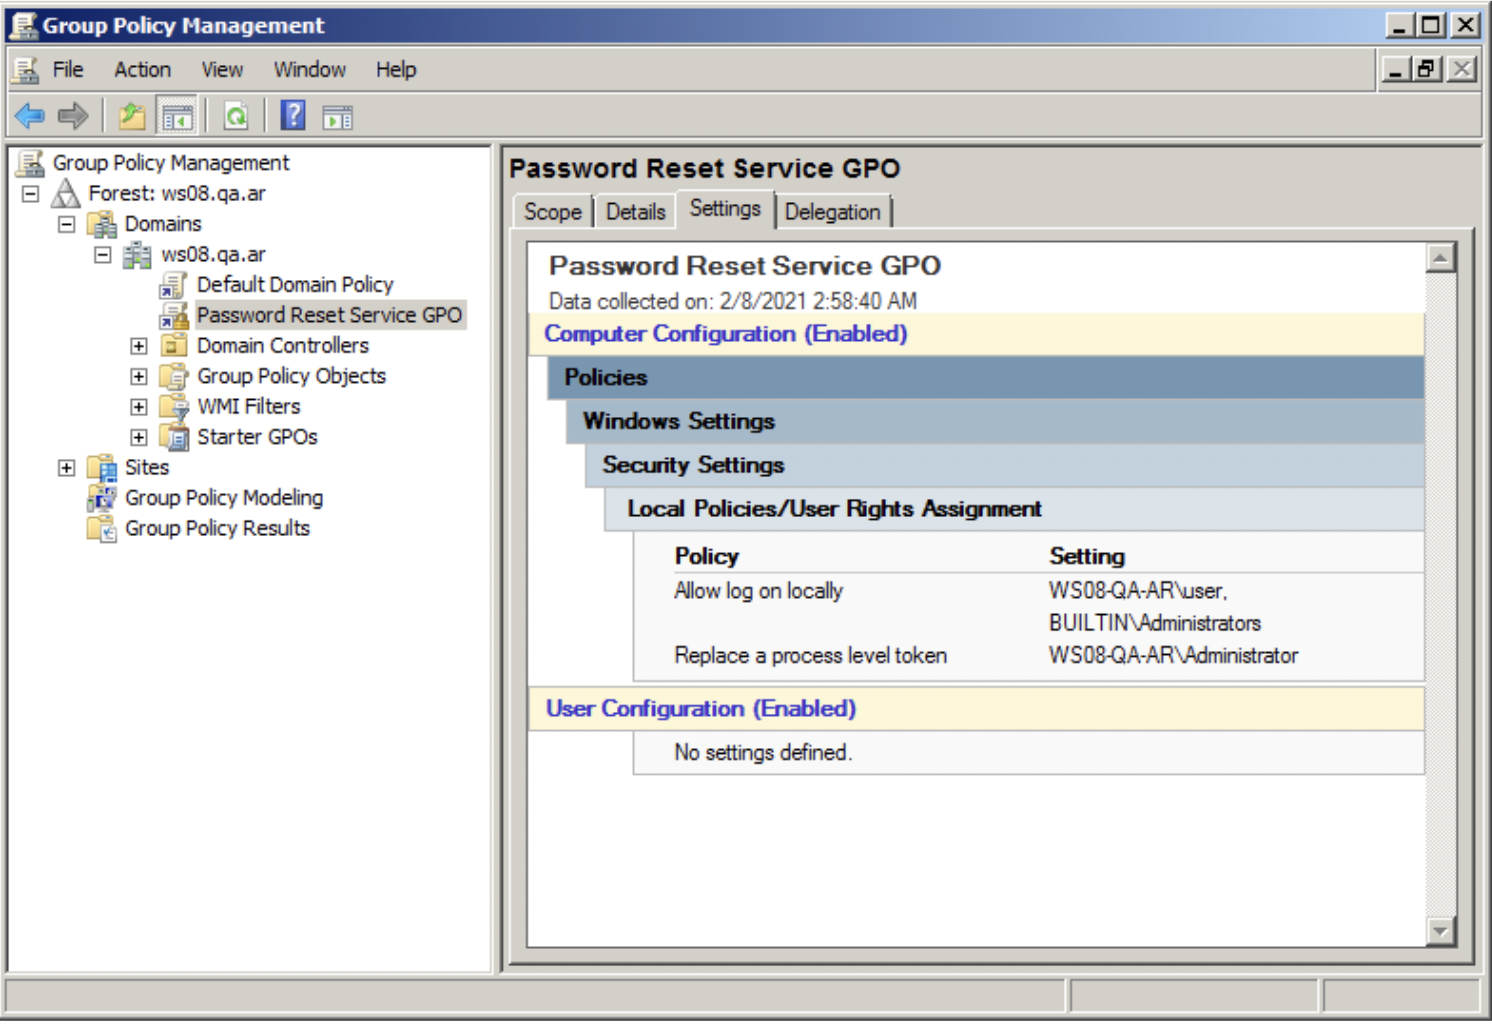Open the View menu
1492x1024 pixels.
[x=222, y=70]
